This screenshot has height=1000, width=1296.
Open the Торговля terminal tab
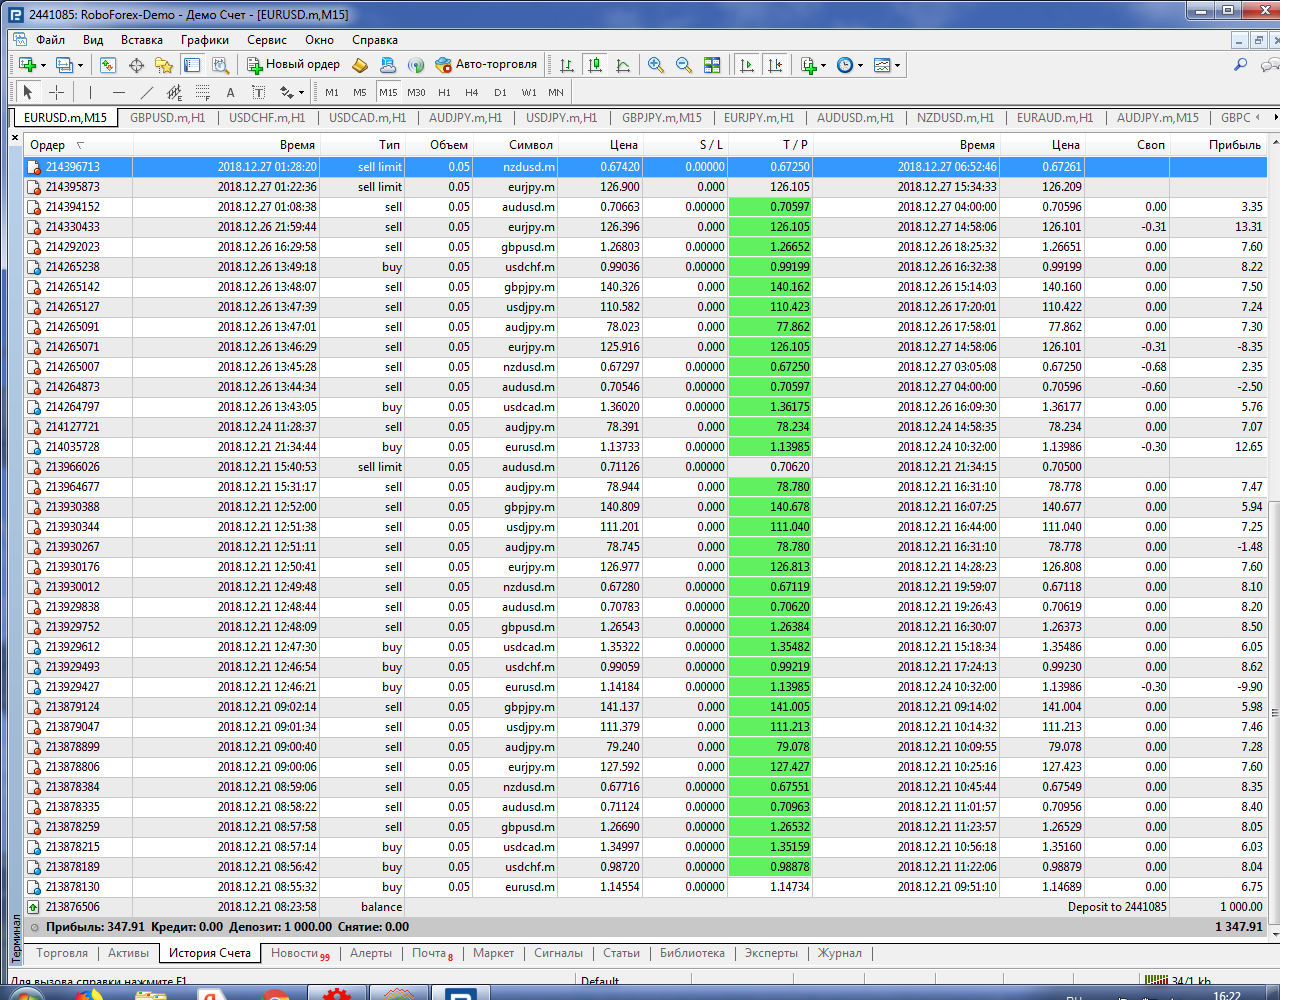point(62,953)
